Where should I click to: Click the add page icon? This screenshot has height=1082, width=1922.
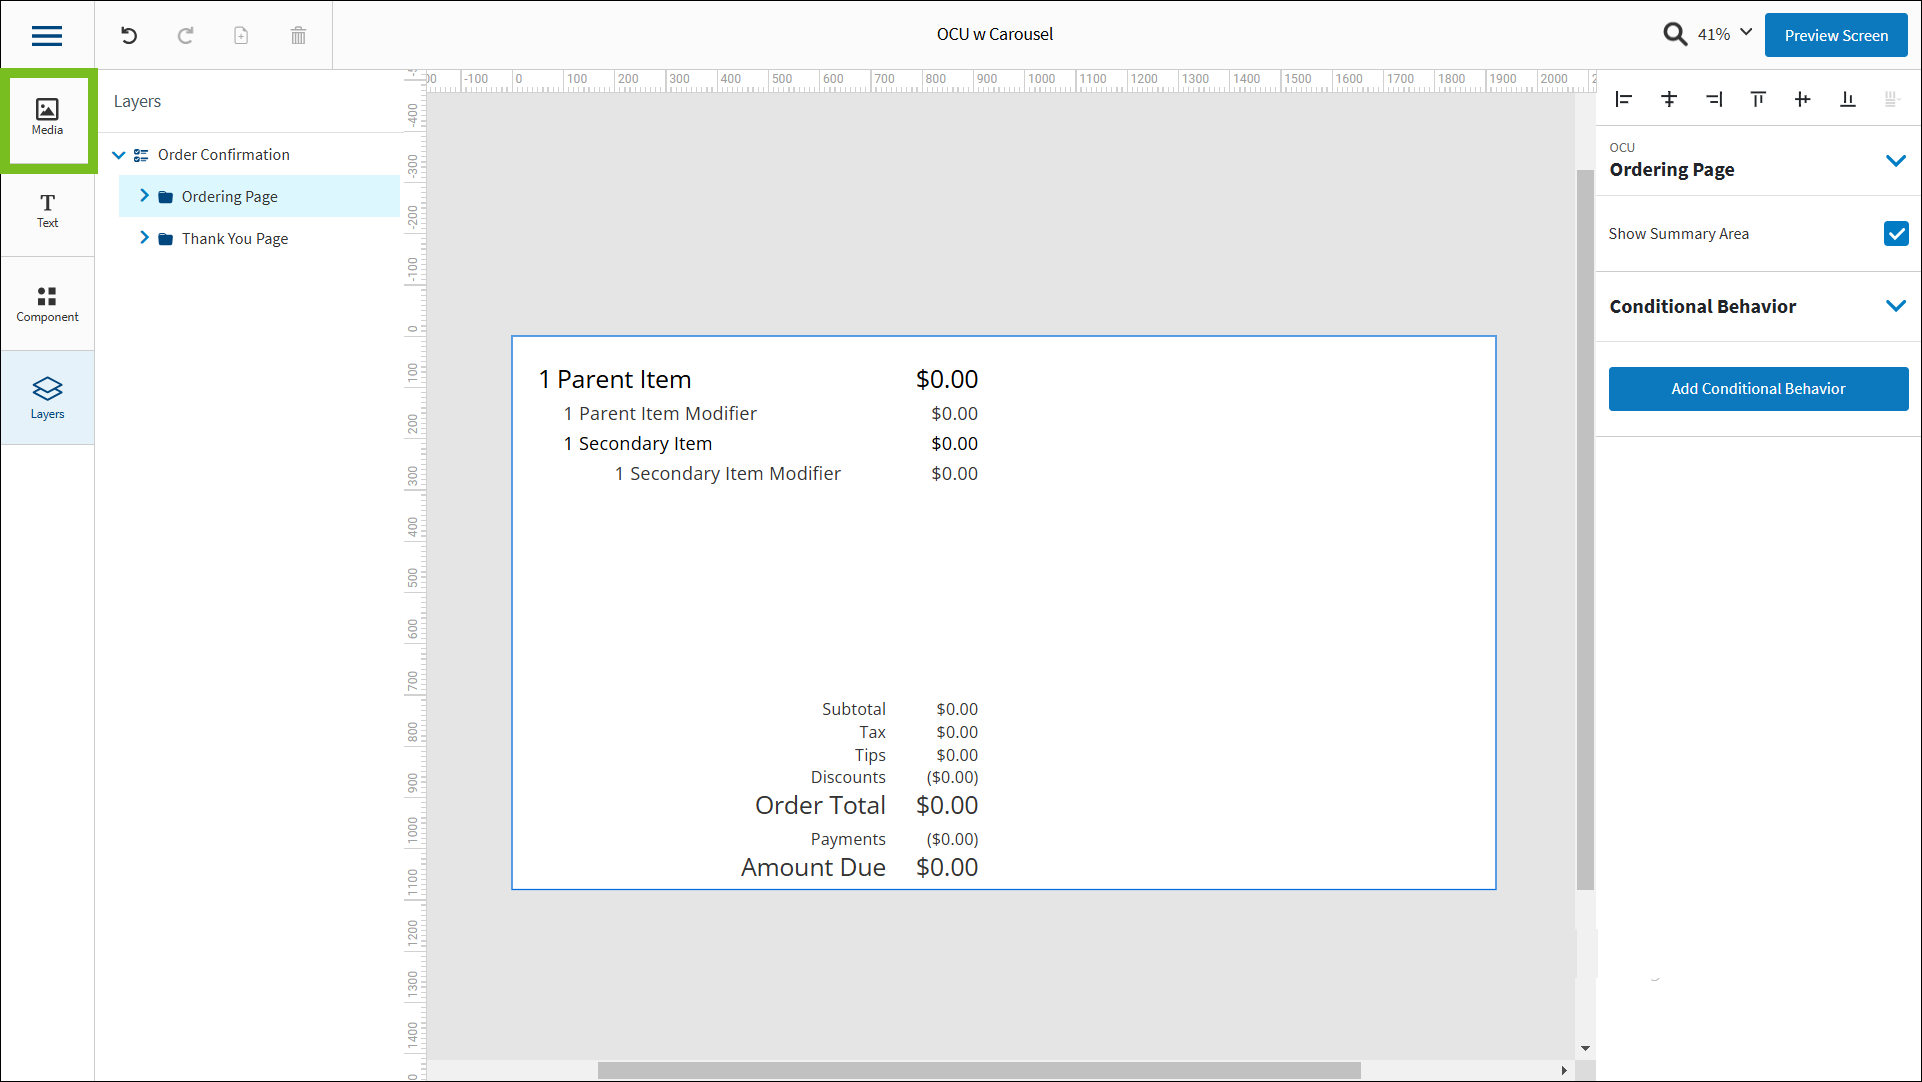[241, 36]
